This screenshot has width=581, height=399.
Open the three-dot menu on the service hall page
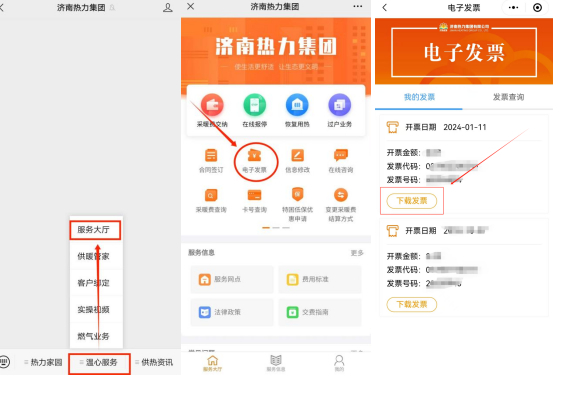(358, 6)
